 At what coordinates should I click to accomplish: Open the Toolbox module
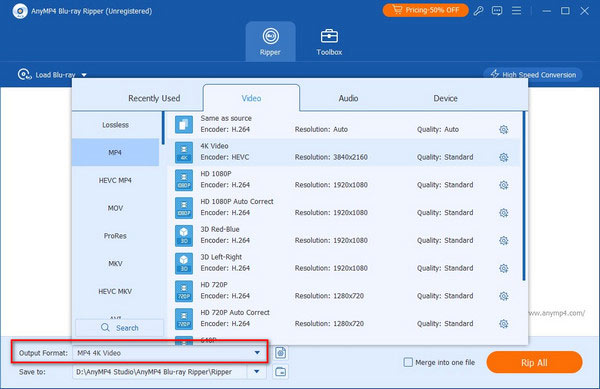(329, 42)
